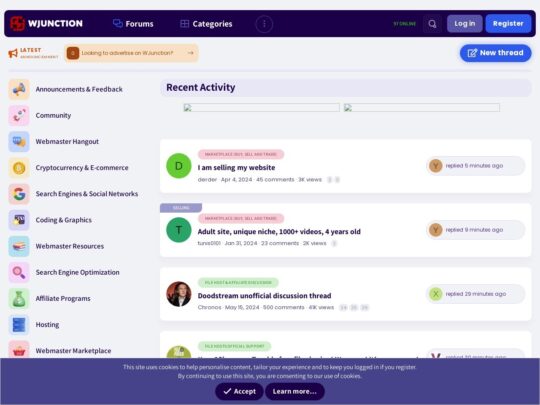Click the Google icon for Search Engines
540x405 pixels.
19,194
